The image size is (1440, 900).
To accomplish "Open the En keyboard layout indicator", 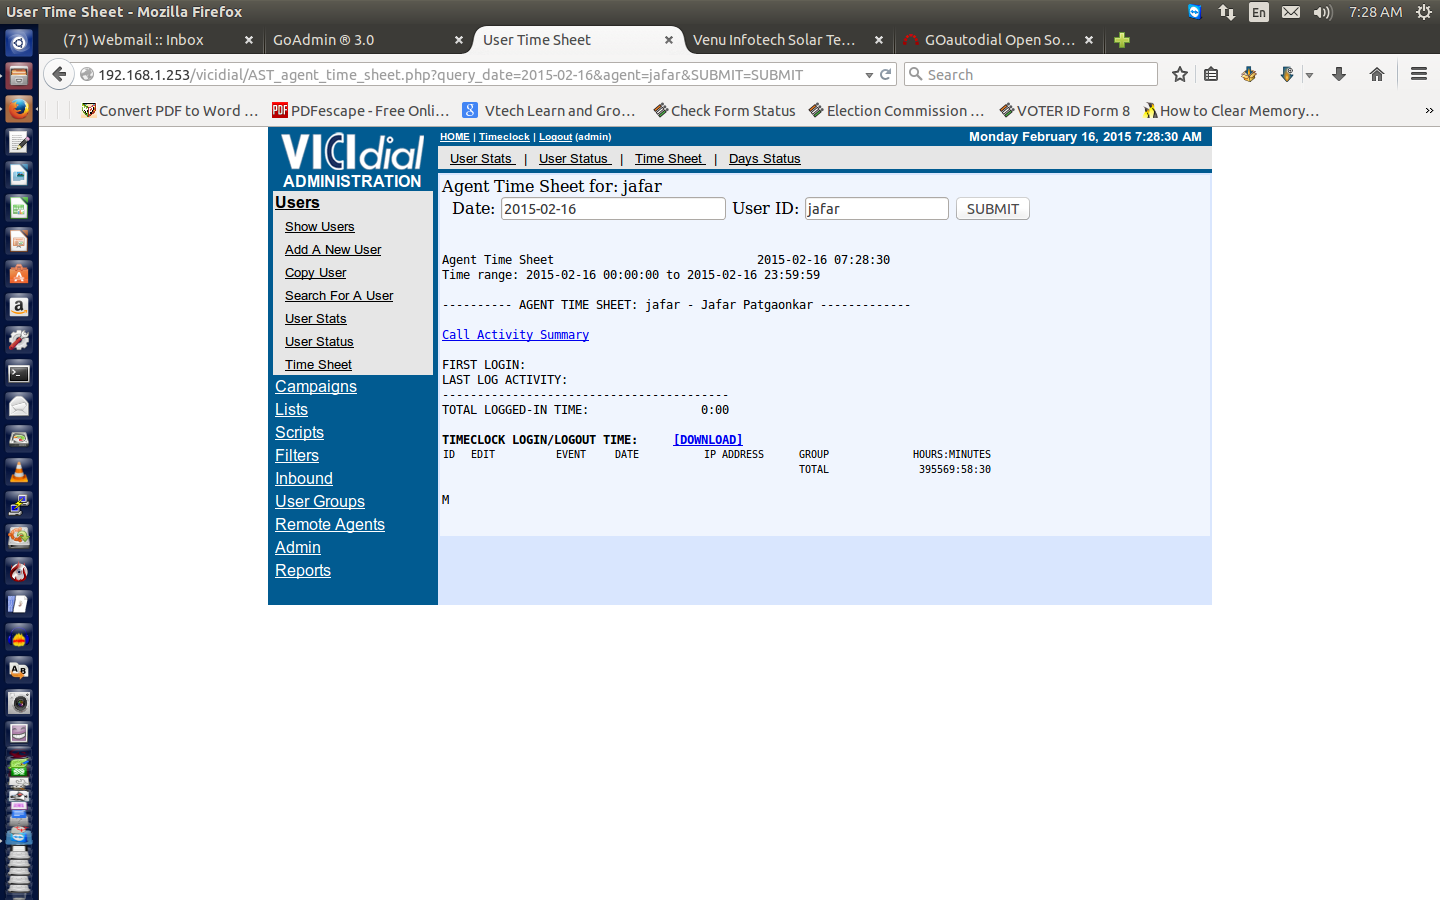I will click(1259, 12).
